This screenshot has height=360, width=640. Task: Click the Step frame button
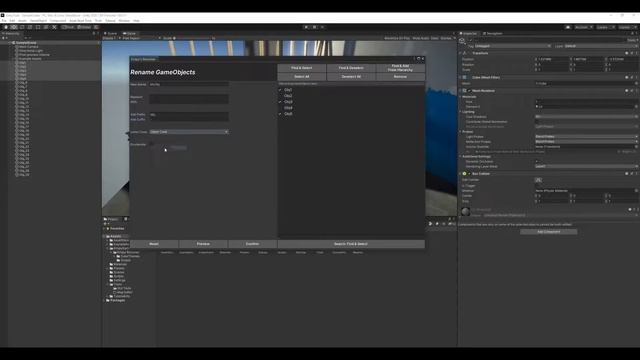(x=322, y=27)
